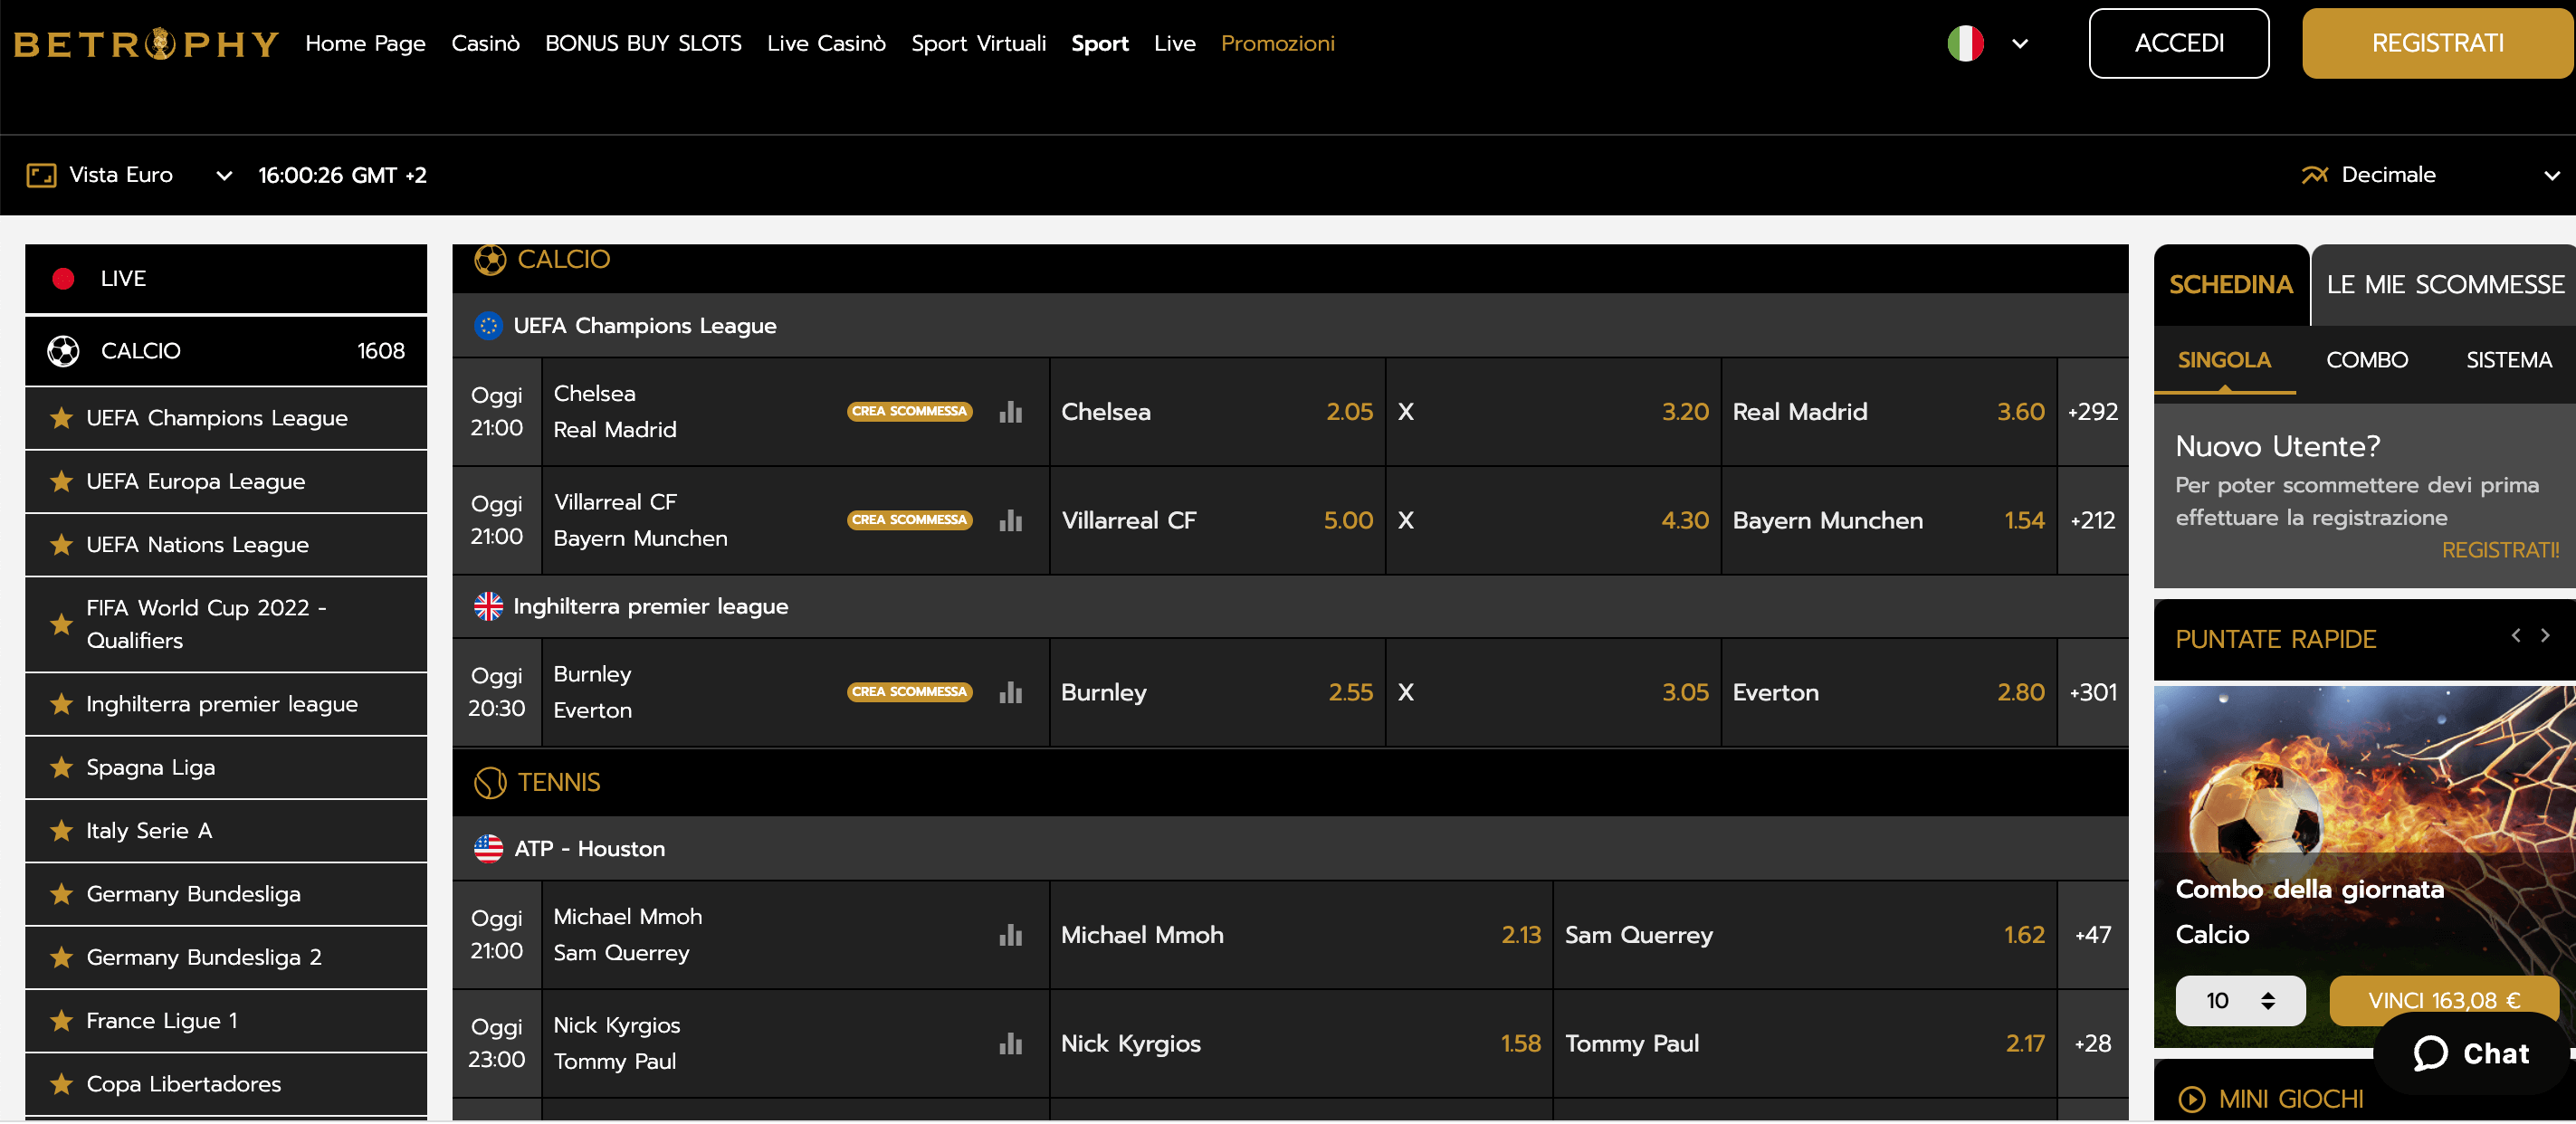Click the star next to UEFA Europa League
This screenshot has width=2576, height=1124.
(61, 482)
